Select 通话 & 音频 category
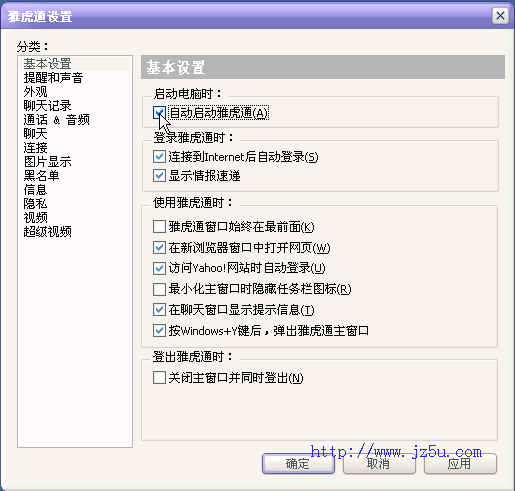 (56, 120)
